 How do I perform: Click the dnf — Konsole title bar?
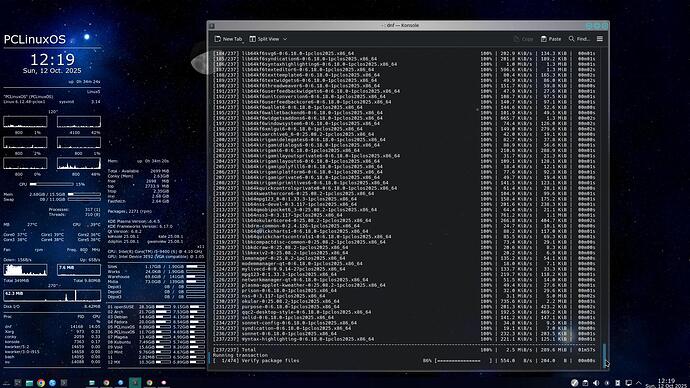coord(400,26)
